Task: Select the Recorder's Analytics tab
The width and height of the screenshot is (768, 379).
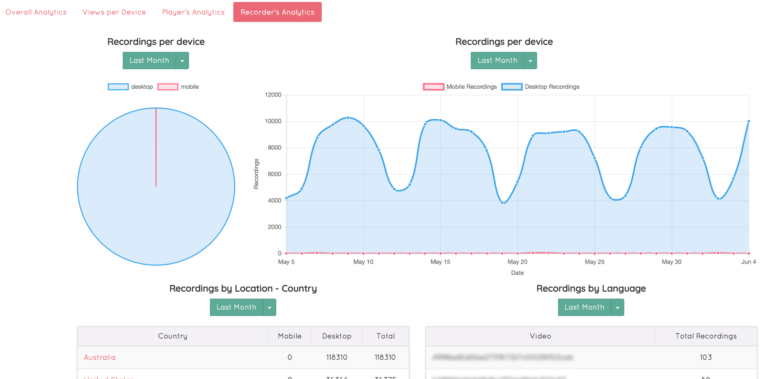Action: click(x=277, y=12)
